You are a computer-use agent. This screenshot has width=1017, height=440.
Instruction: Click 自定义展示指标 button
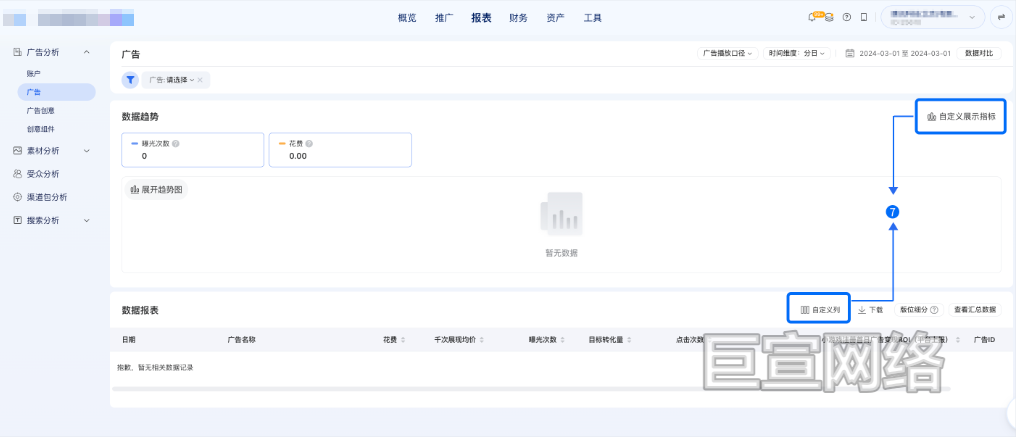[x=961, y=117]
